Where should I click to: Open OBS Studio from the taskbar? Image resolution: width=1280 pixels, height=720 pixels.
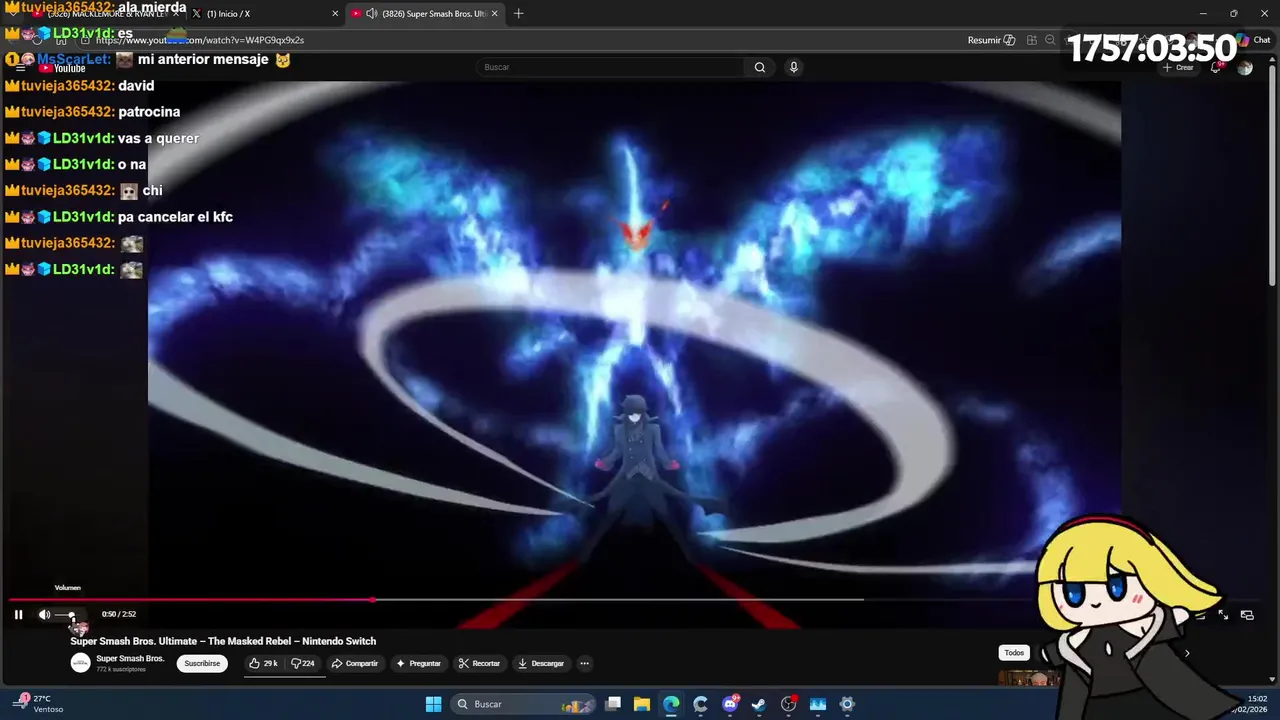tap(788, 704)
